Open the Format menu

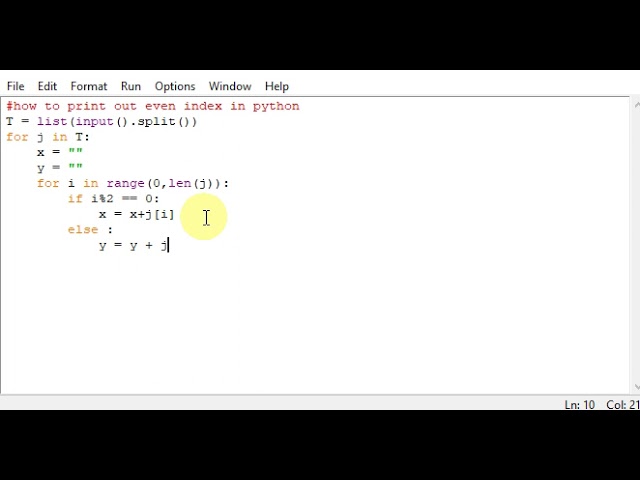pos(89,87)
